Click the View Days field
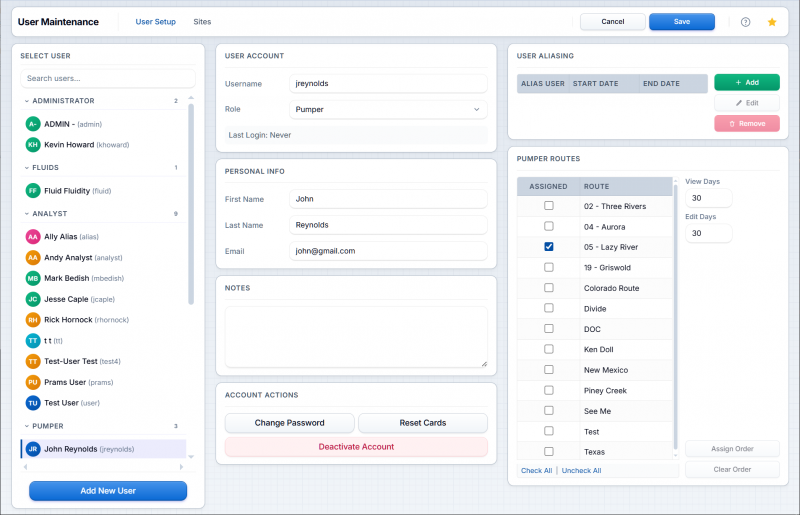The image size is (800, 515). [708, 198]
